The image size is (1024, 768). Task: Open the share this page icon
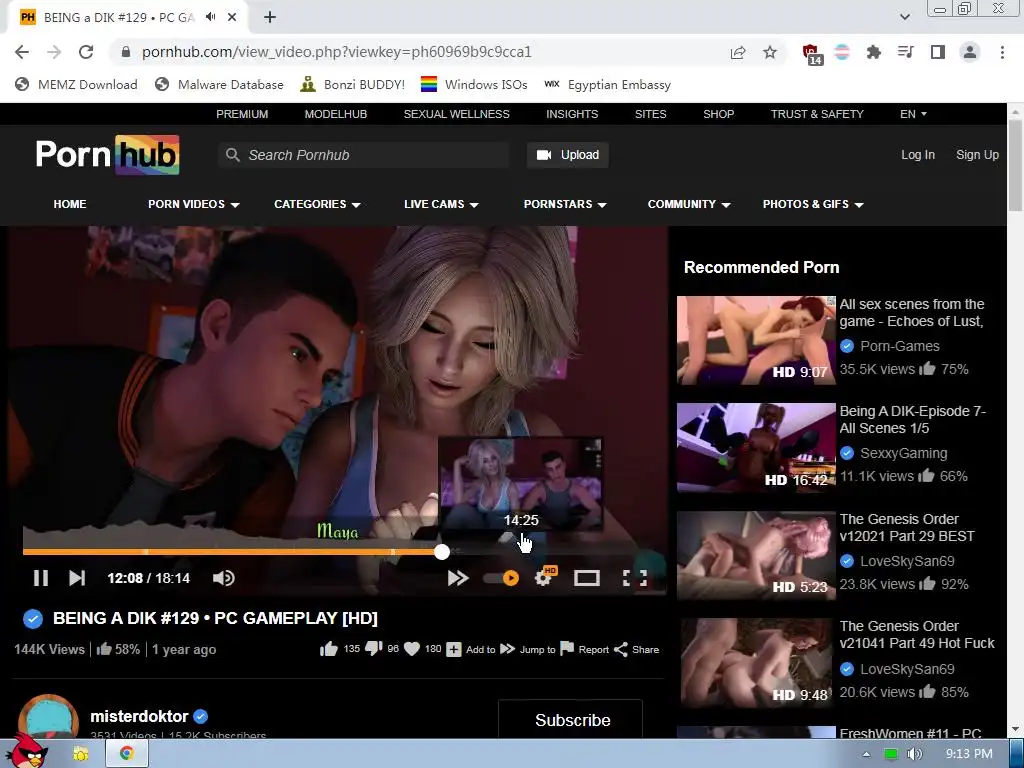pyautogui.click(x=738, y=52)
